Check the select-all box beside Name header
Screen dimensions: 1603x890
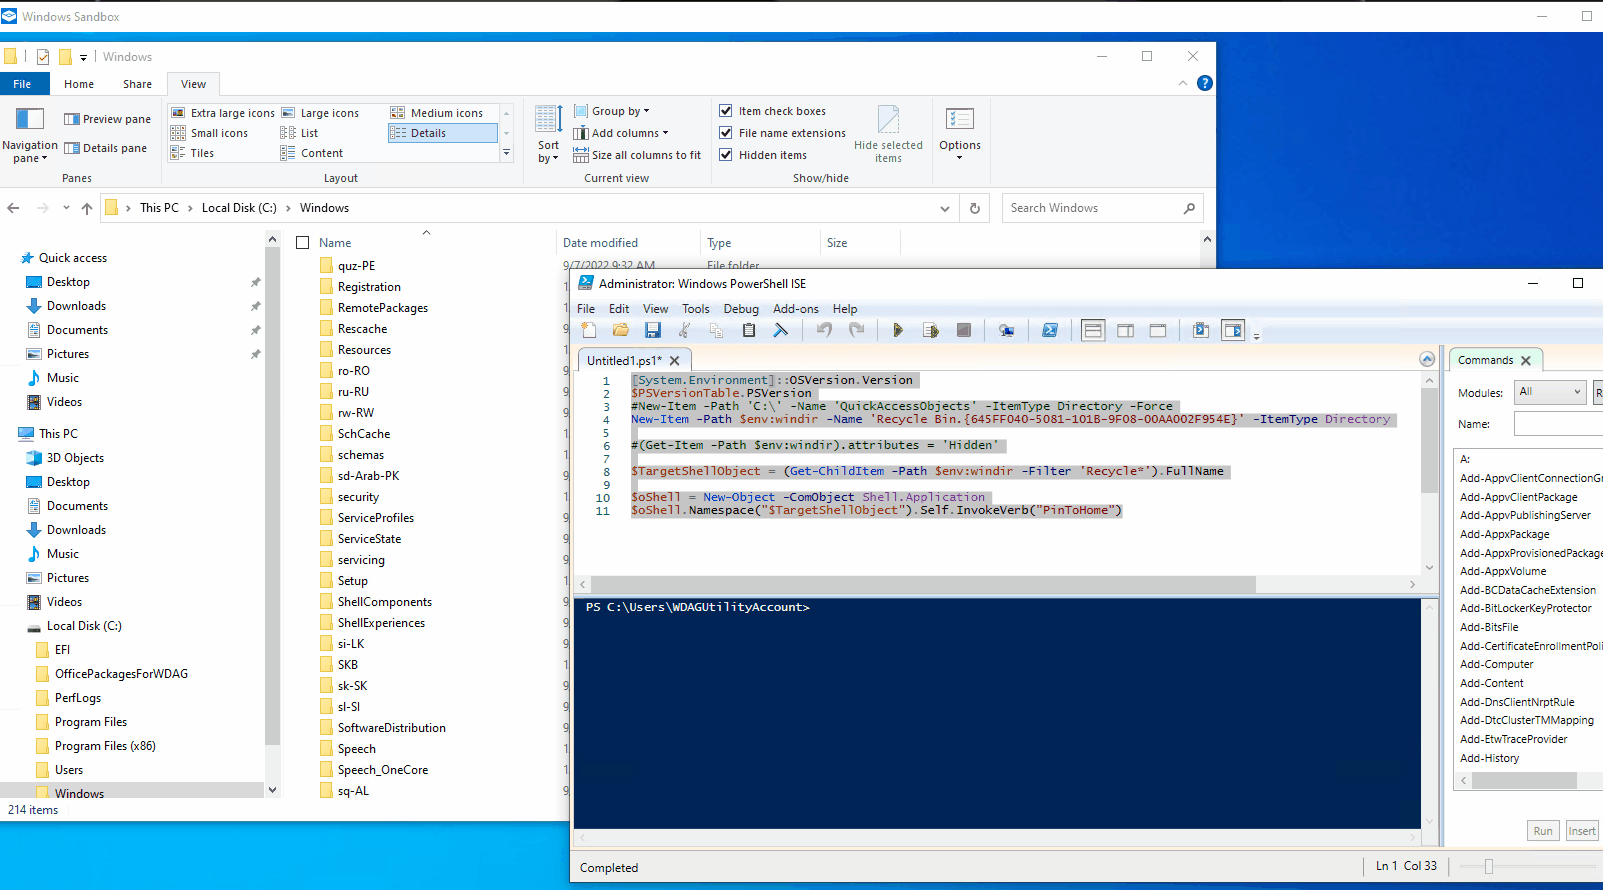(303, 242)
